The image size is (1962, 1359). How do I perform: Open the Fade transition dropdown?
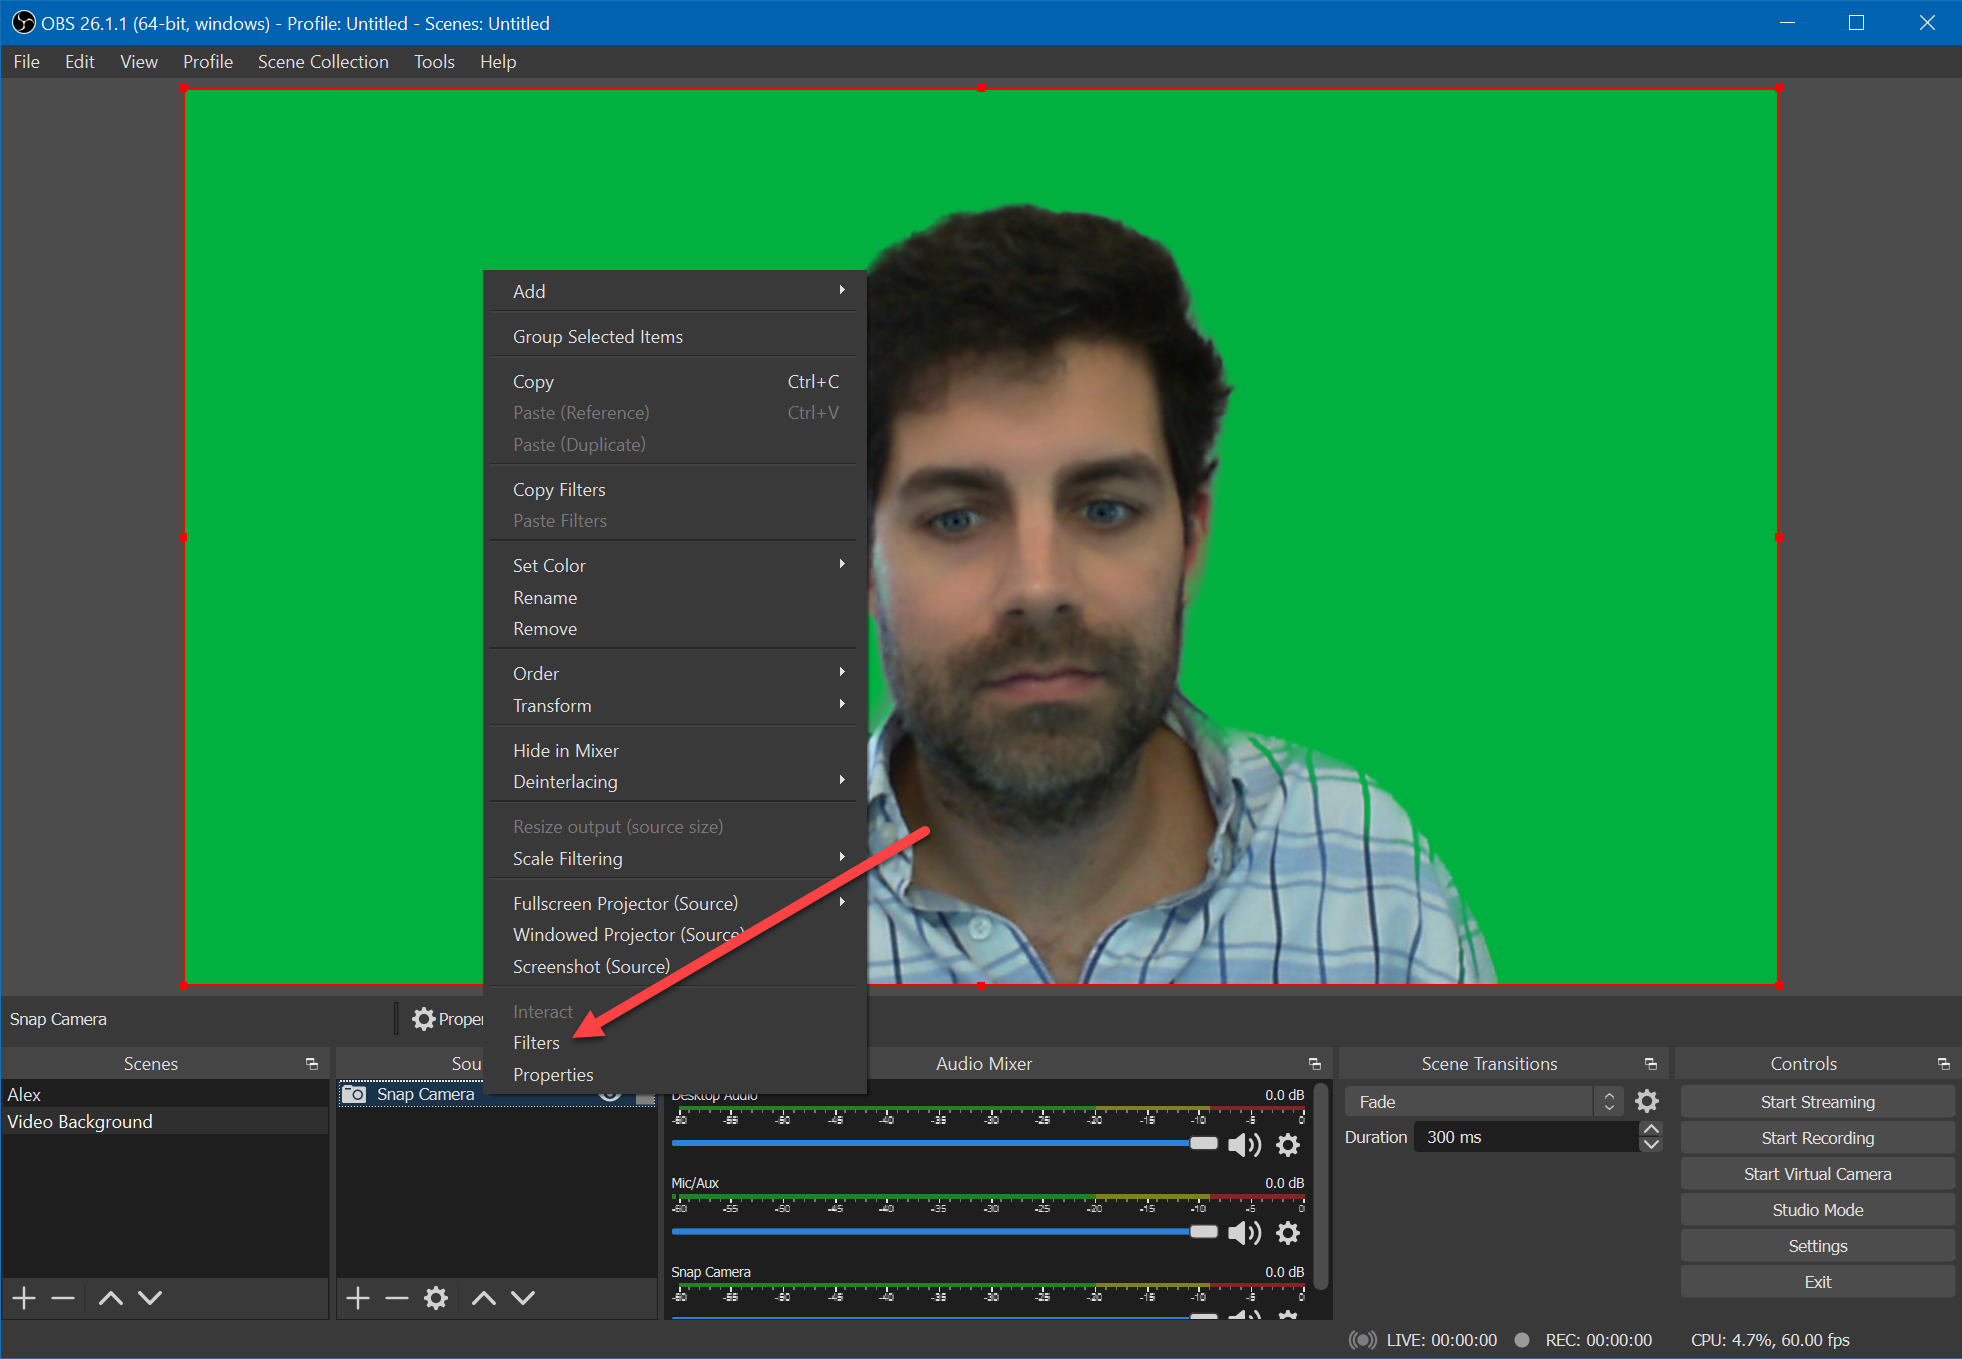click(1468, 1101)
